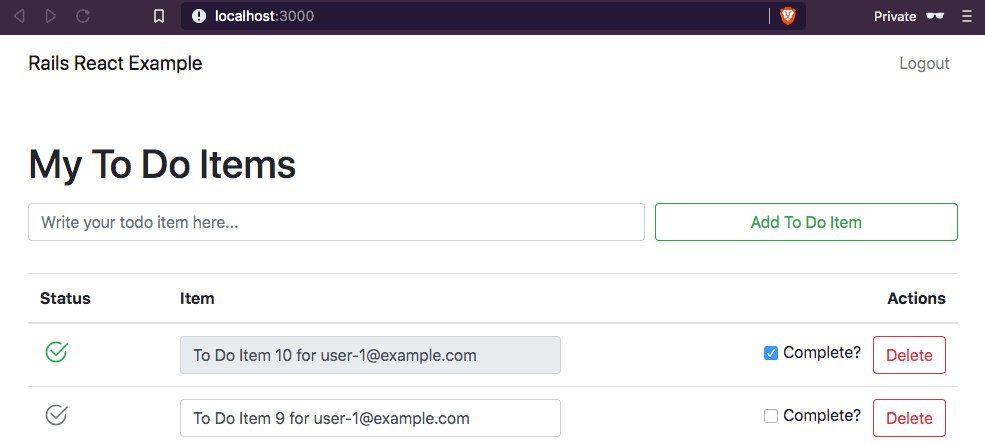Focus the 'Write your todo item here' field
Viewport: 985px width, 444px height.
point(336,222)
